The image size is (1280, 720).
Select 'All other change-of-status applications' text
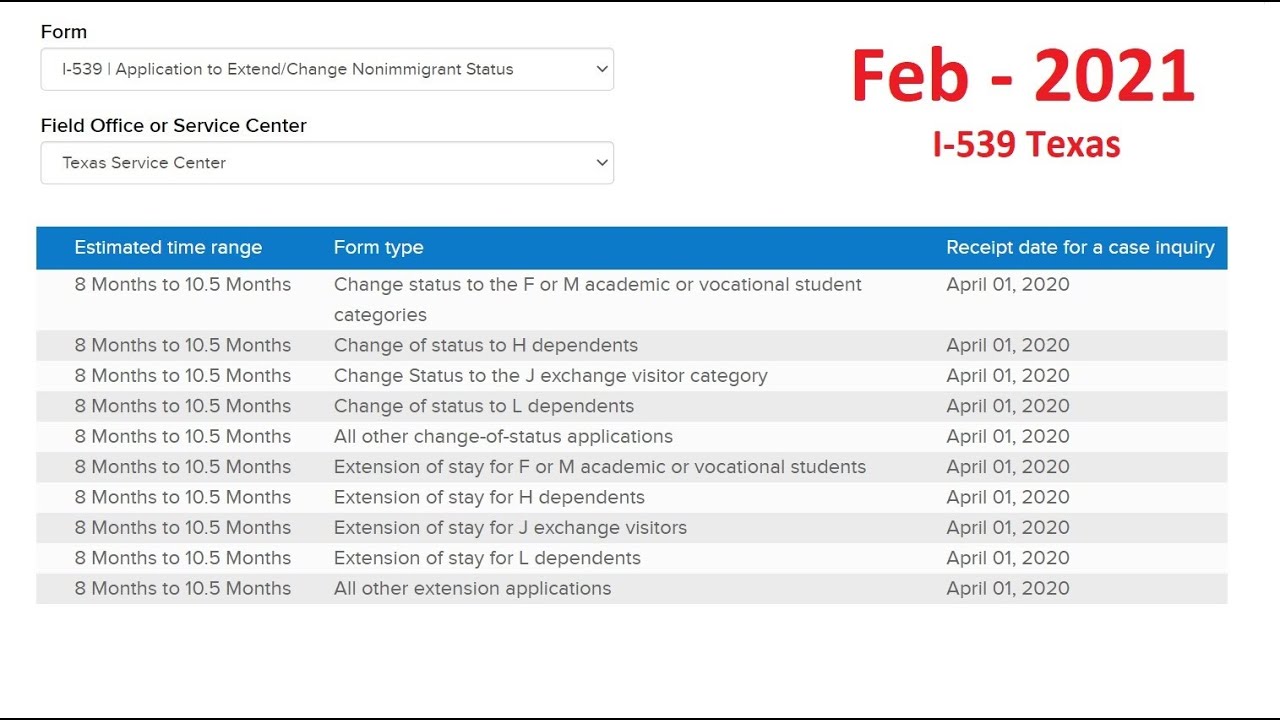[x=503, y=436]
